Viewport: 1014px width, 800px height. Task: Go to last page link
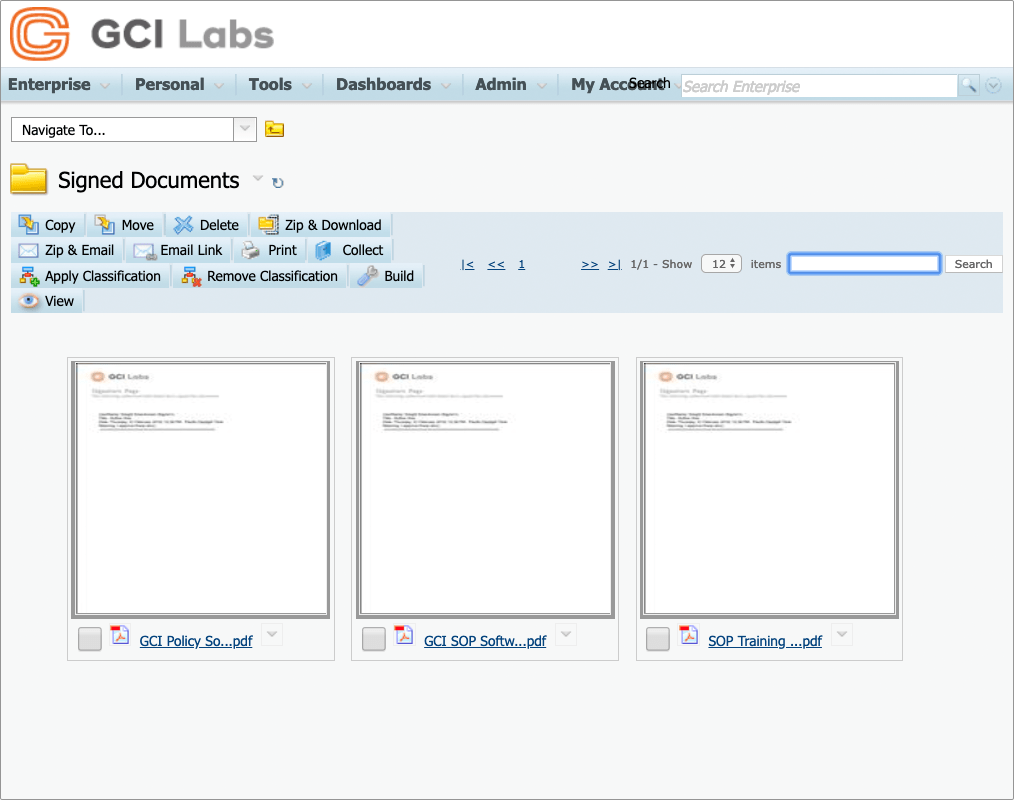coord(614,264)
